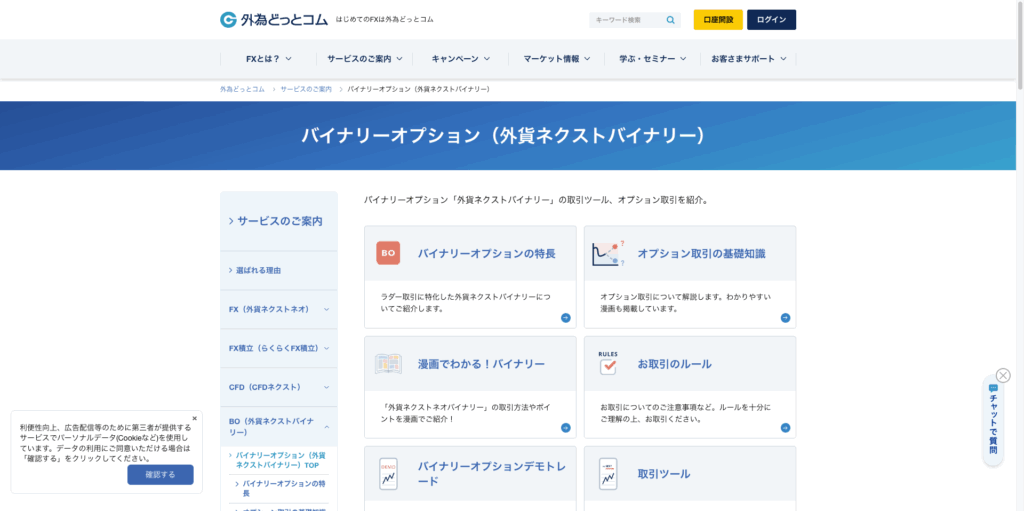Click the キーワード検索 search field
This screenshot has width=1024, height=511.
point(627,20)
